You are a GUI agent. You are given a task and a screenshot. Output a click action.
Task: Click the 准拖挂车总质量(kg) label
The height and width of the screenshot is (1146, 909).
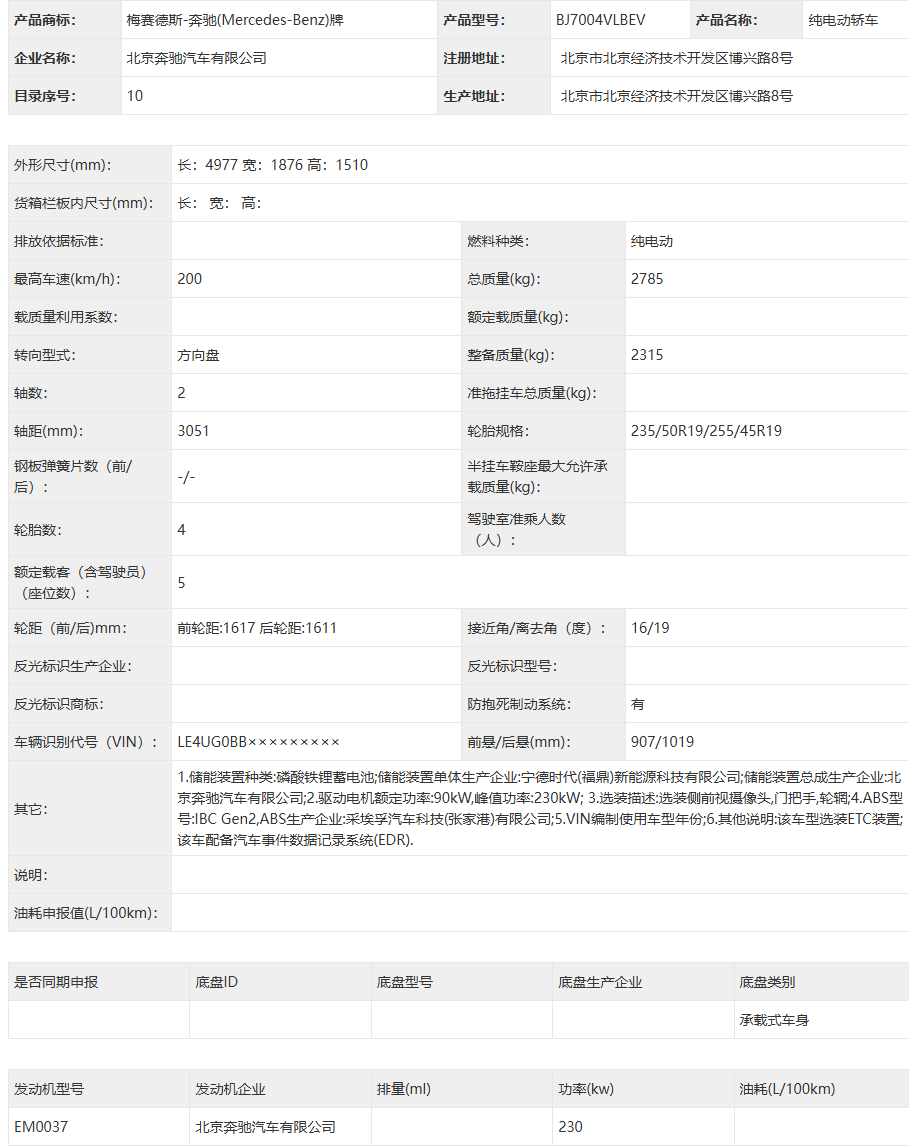(532, 392)
